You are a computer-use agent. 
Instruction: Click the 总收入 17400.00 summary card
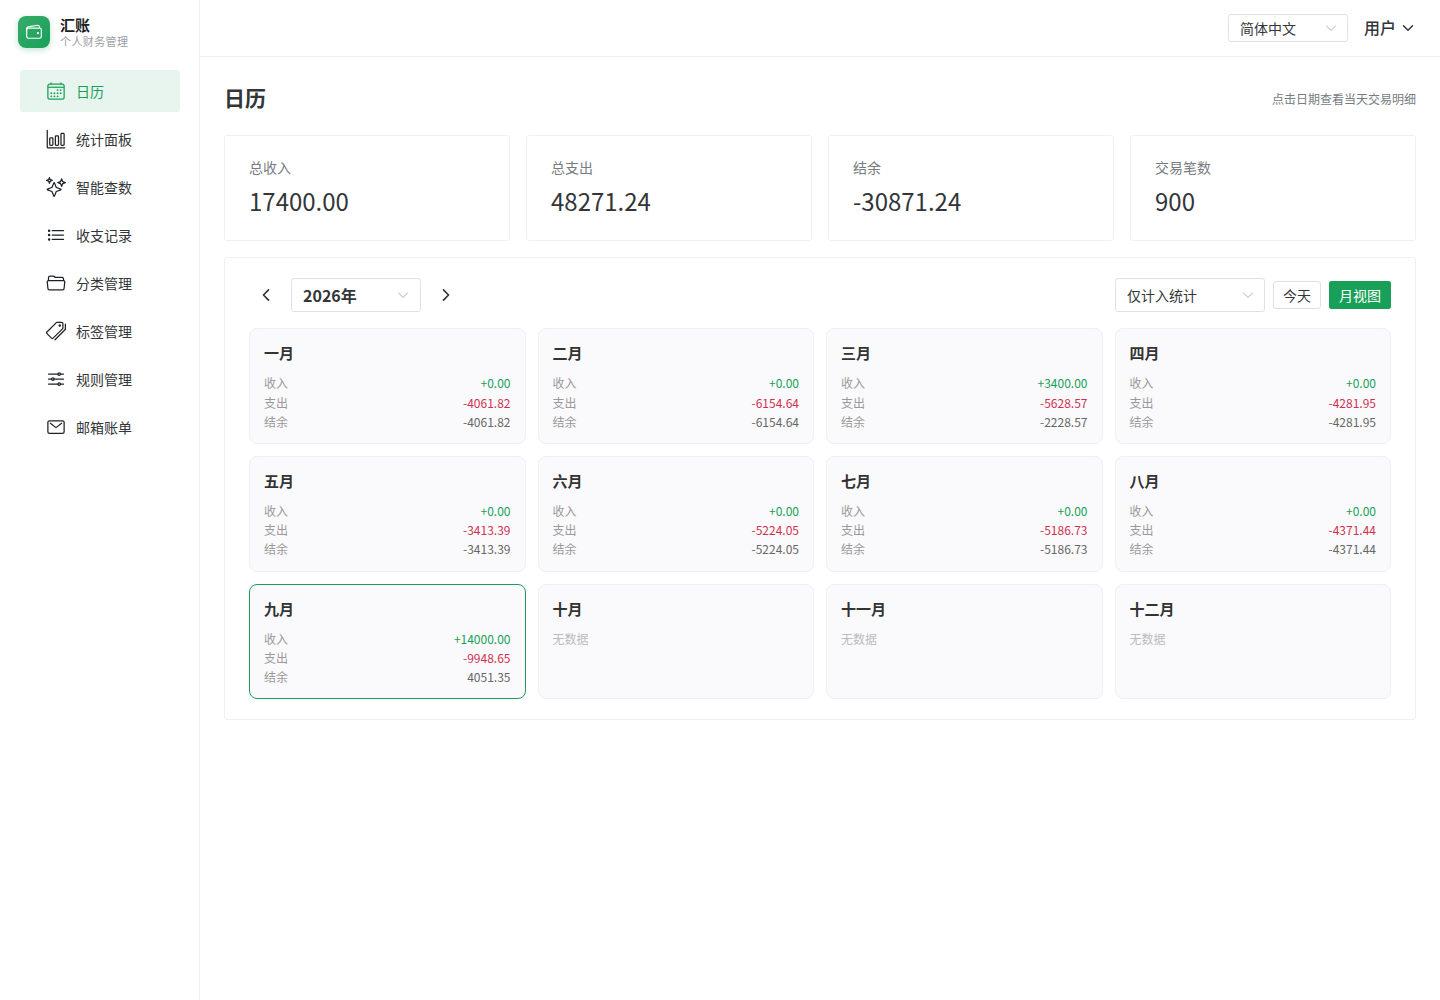(367, 188)
